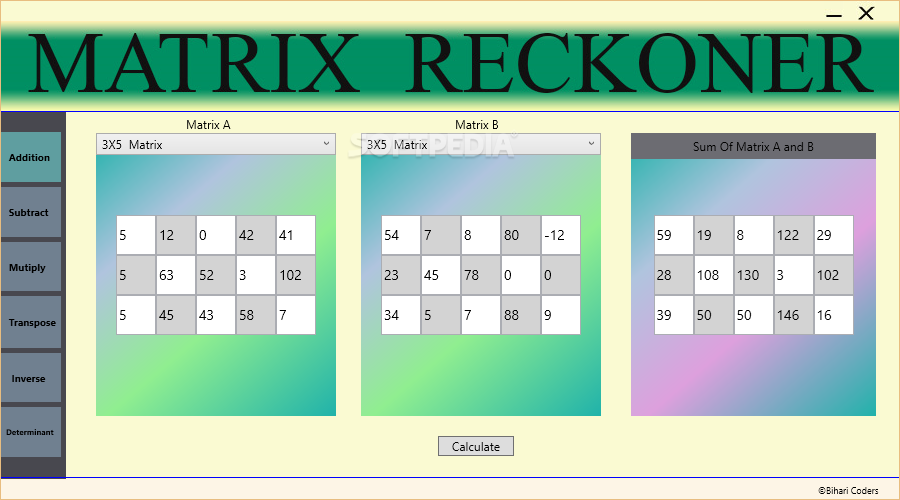Click sum result cell showing 122
Screen dimensions: 900x500
tap(794, 235)
